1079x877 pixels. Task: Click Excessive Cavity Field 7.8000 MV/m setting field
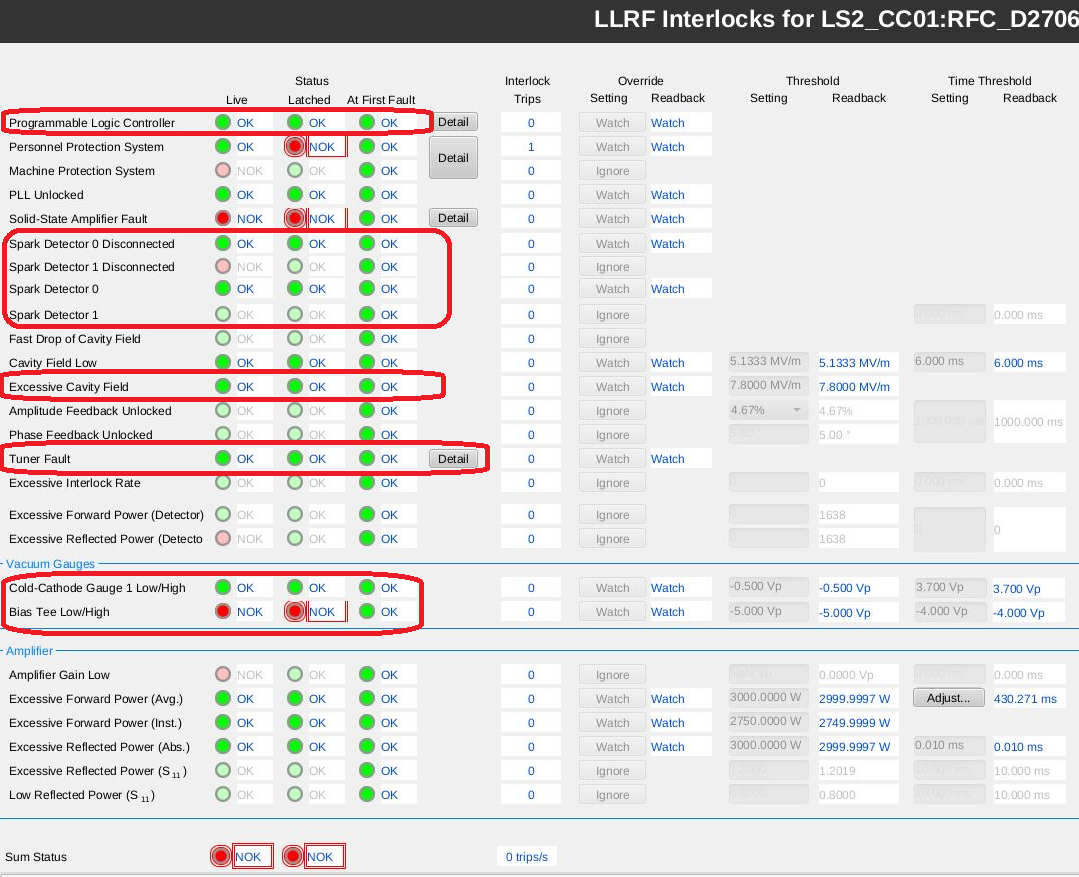(x=767, y=386)
